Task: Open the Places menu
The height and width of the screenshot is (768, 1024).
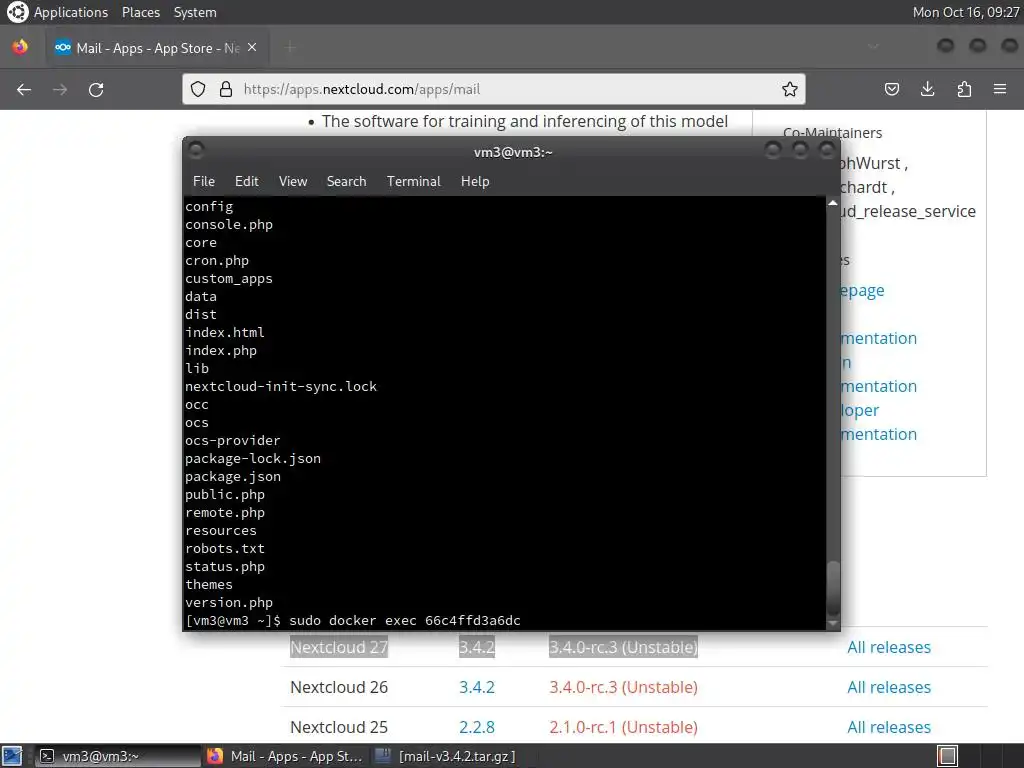Action: 140,12
